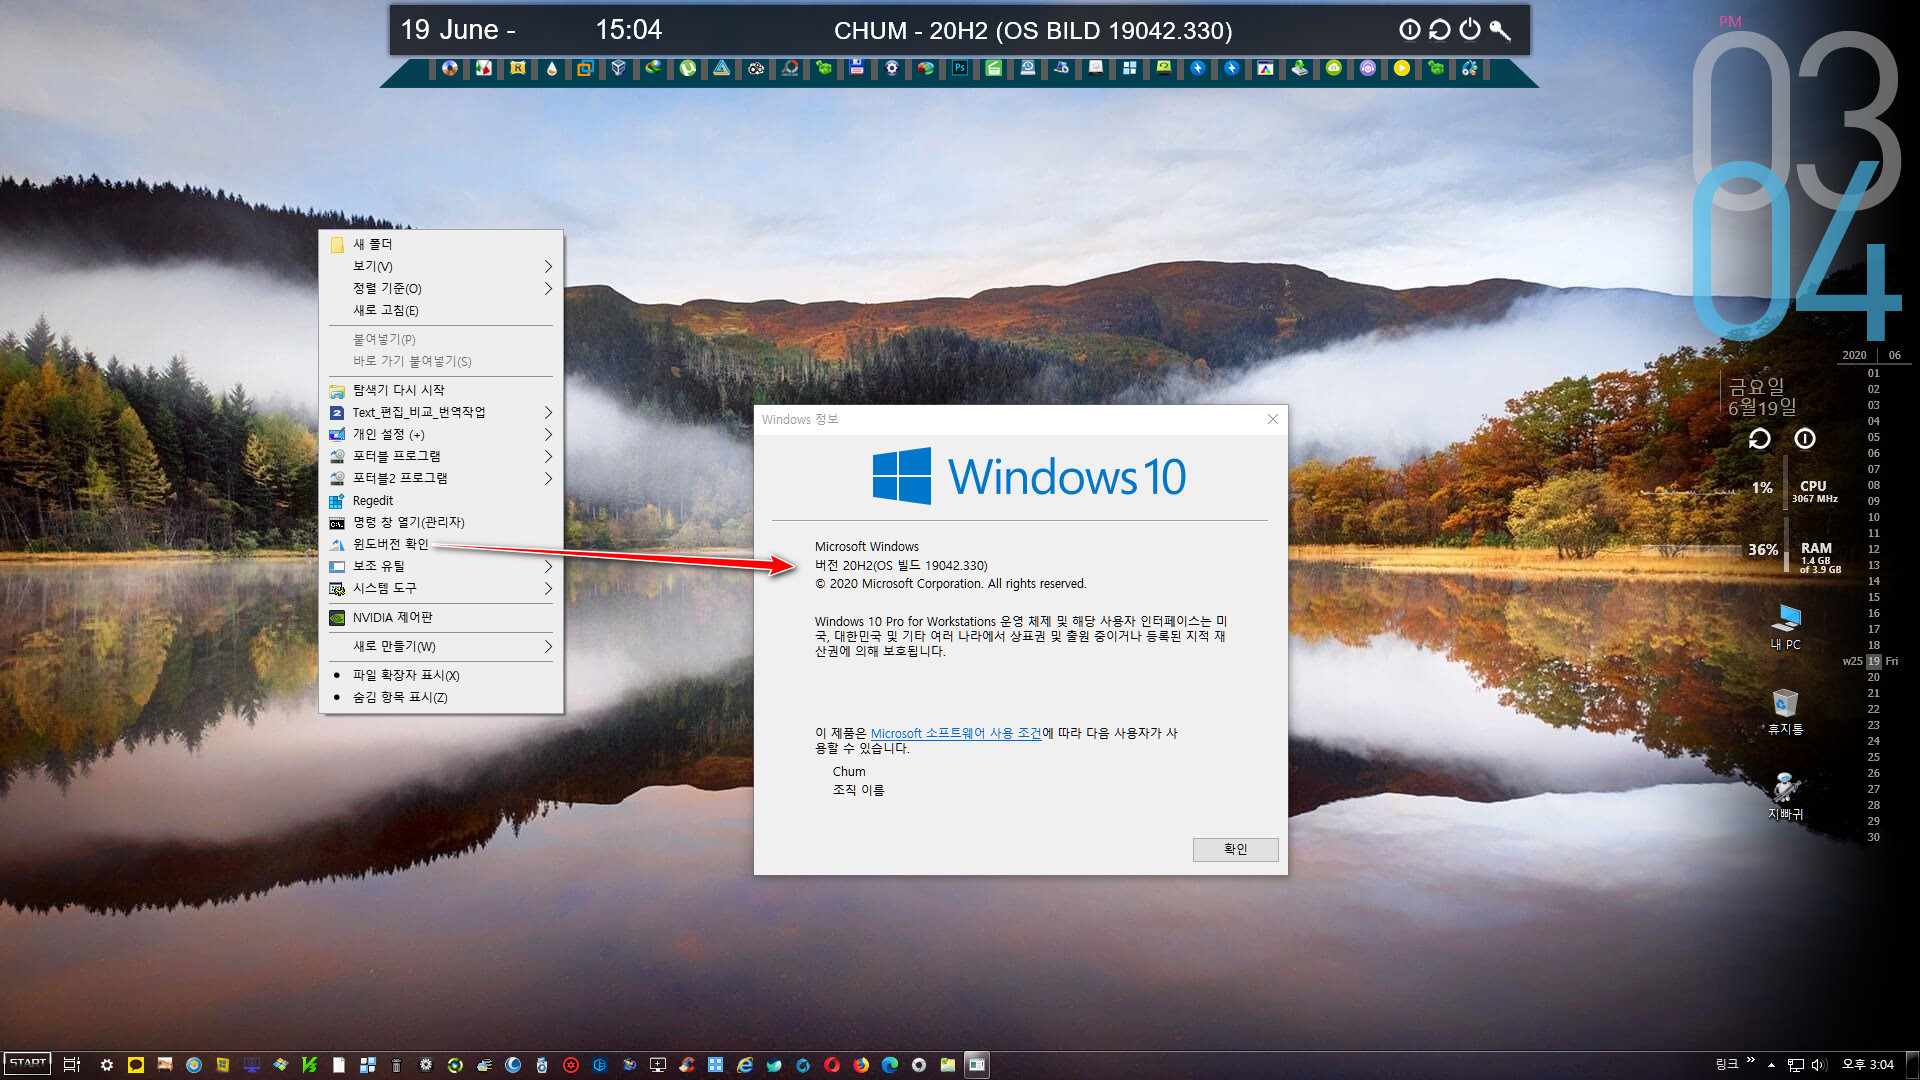Click the 오후 3:04 taskbar clock
Viewport: 1920px width, 1080px height.
1868,1064
